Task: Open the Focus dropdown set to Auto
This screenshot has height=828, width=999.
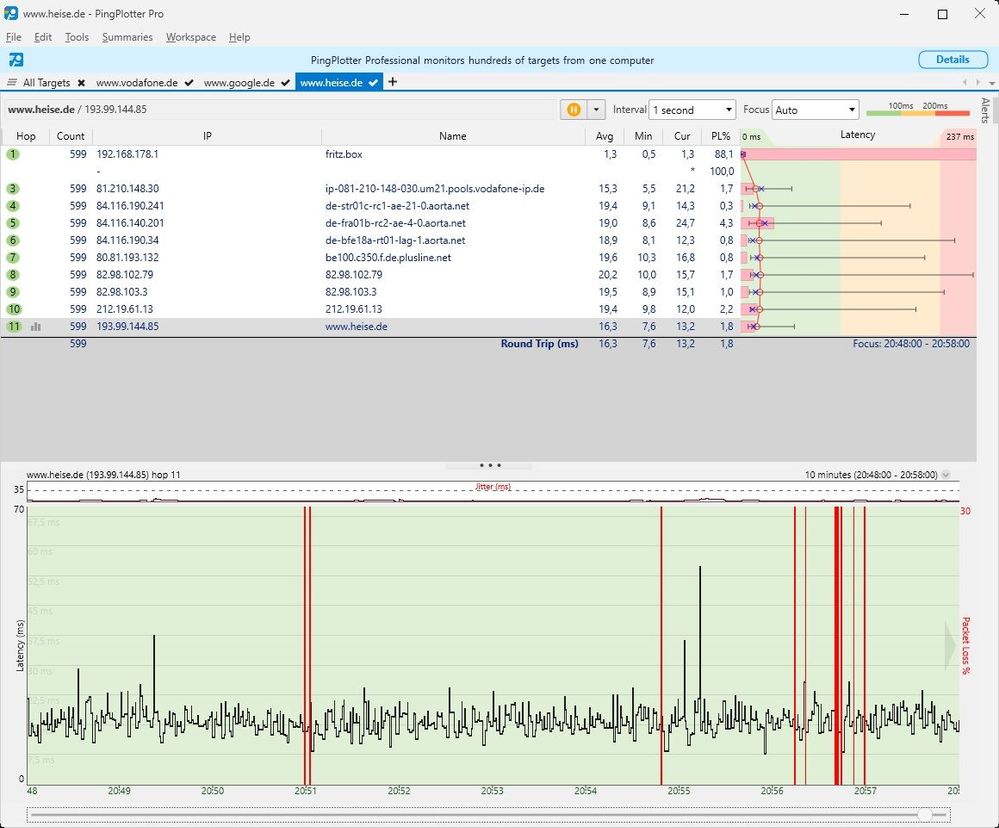Action: pyautogui.click(x=815, y=110)
